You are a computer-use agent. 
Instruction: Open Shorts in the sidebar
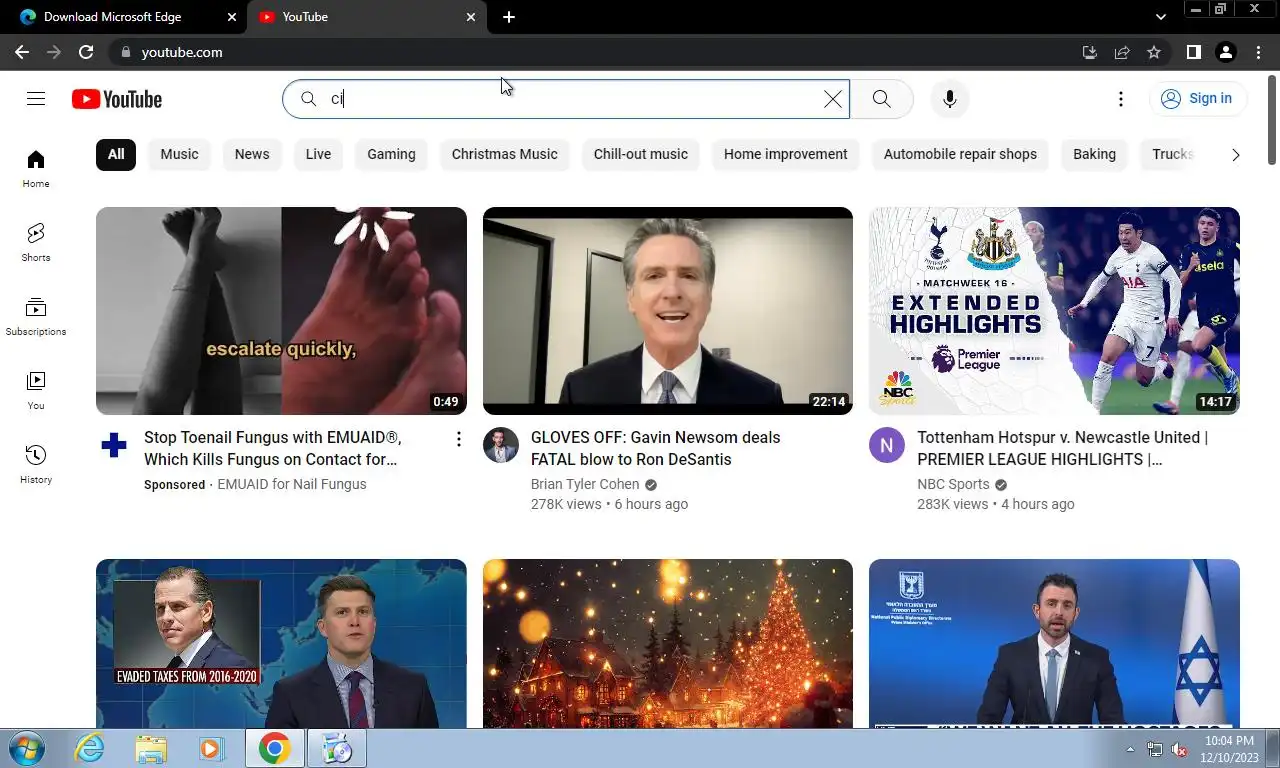point(36,242)
